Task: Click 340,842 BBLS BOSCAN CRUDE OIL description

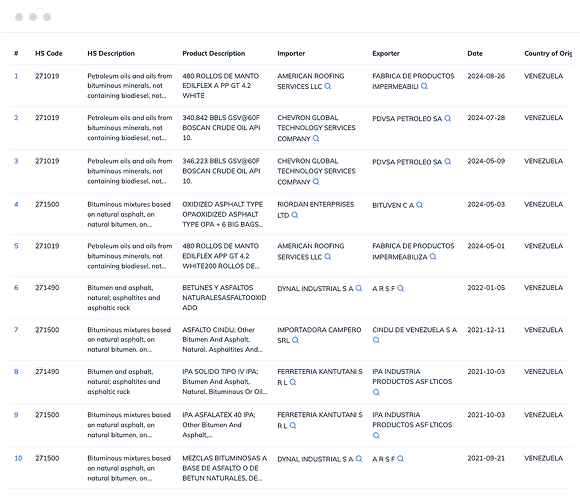Action: click(x=221, y=128)
